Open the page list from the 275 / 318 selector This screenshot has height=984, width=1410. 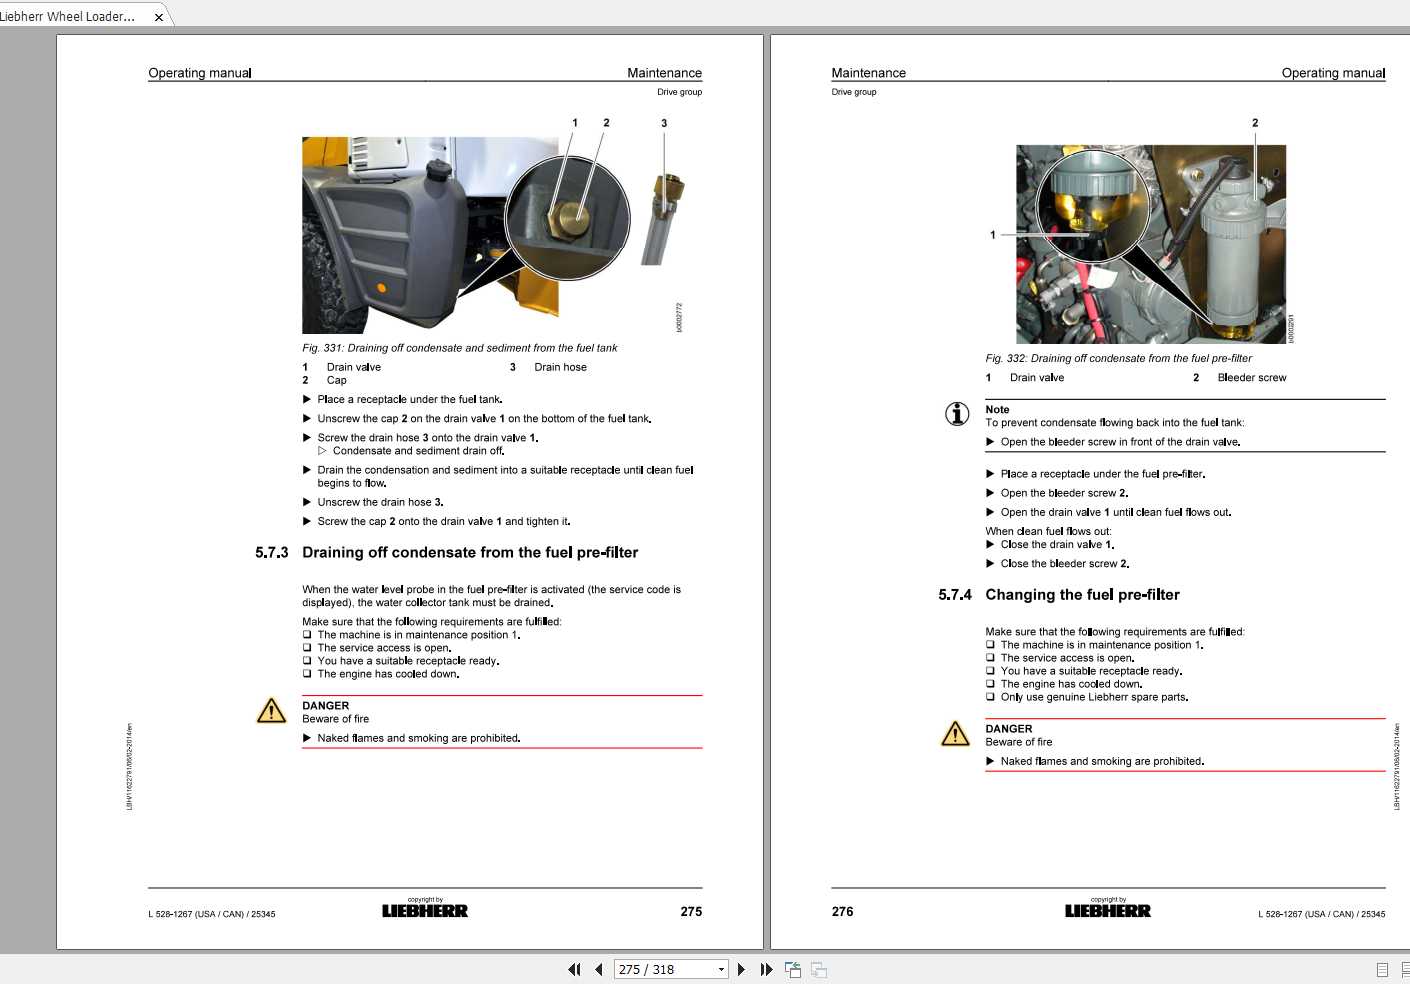721,969
